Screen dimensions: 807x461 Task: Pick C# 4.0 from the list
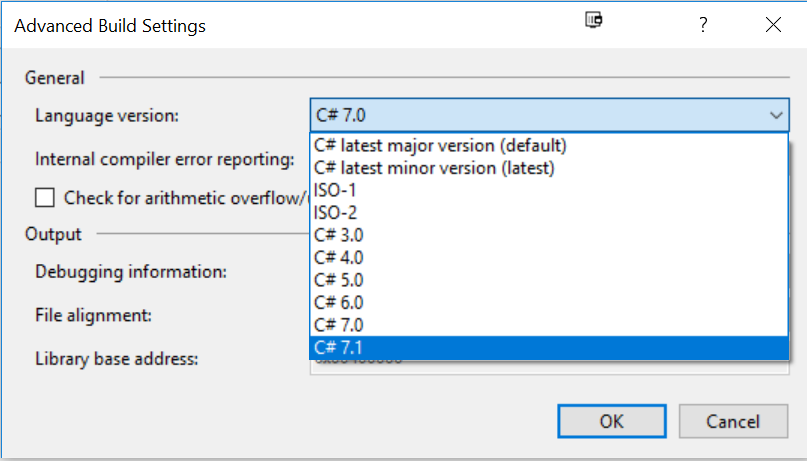(x=549, y=258)
